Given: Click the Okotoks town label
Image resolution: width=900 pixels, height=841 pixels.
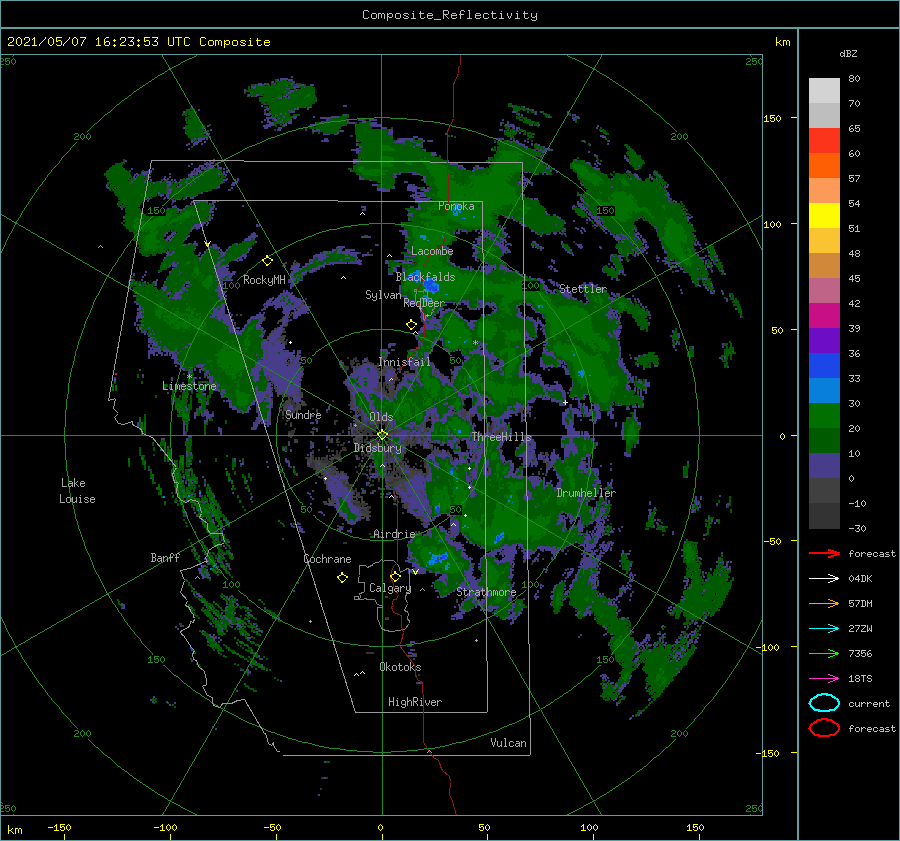Looking at the screenshot, I should pyautogui.click(x=400, y=667).
